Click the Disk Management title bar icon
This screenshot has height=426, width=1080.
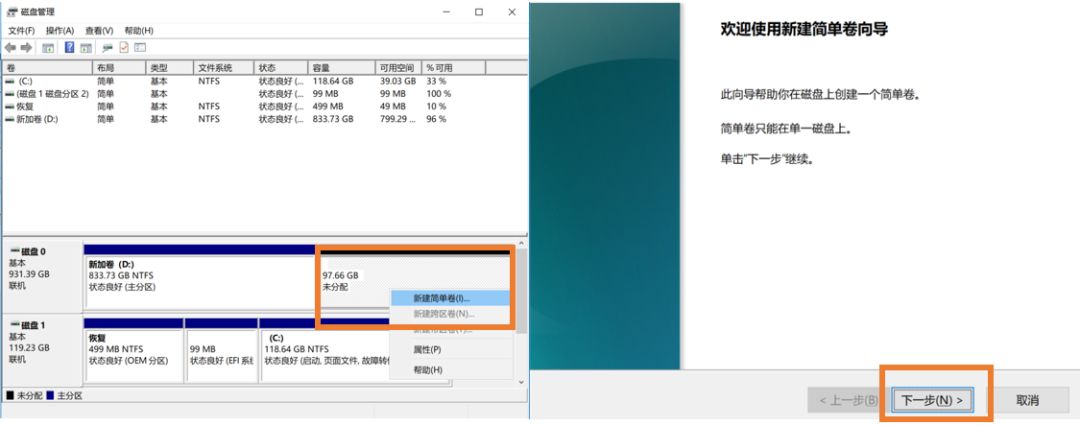pyautogui.click(x=12, y=12)
